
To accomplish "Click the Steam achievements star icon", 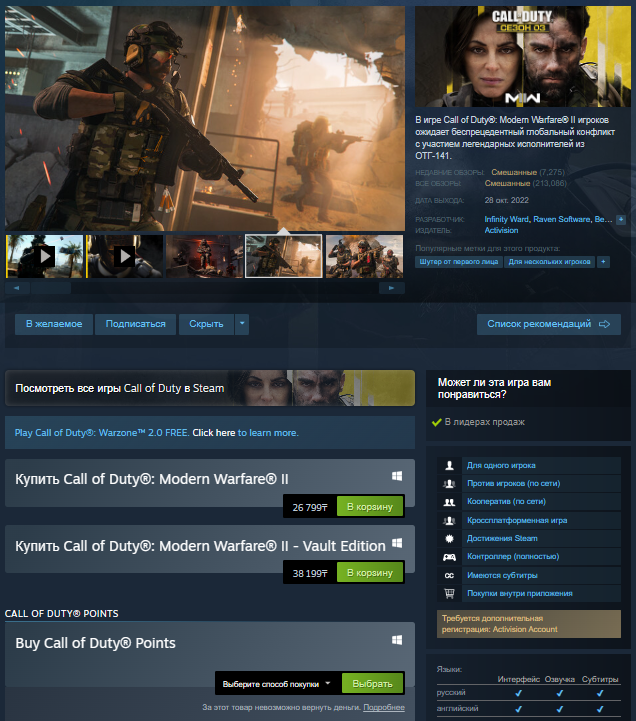I will click(x=449, y=538).
